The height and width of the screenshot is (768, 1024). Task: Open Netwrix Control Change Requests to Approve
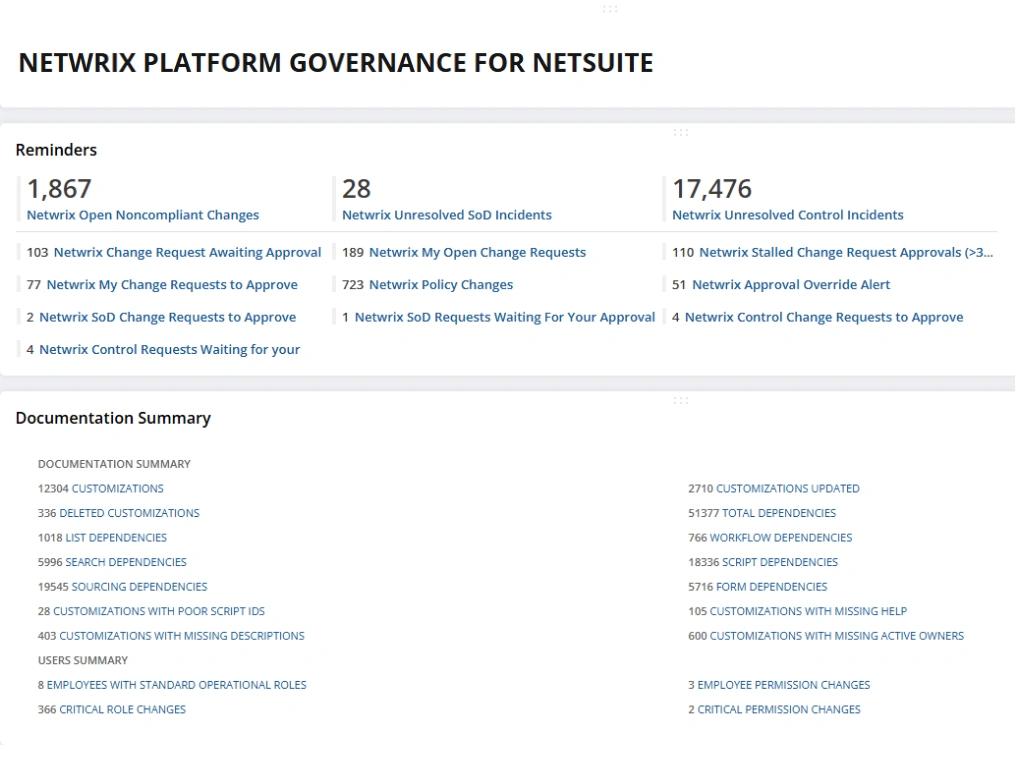pos(824,317)
